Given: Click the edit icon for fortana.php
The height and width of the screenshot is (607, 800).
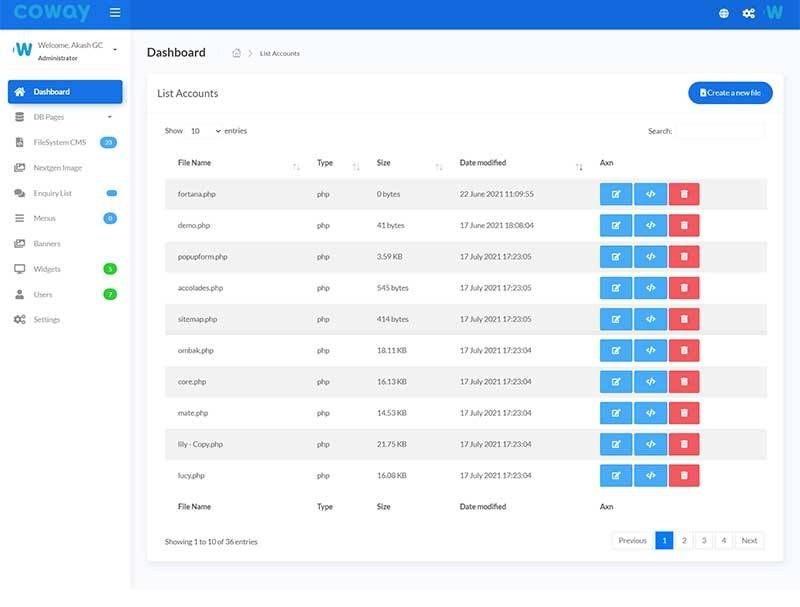Looking at the screenshot, I should [x=616, y=194].
